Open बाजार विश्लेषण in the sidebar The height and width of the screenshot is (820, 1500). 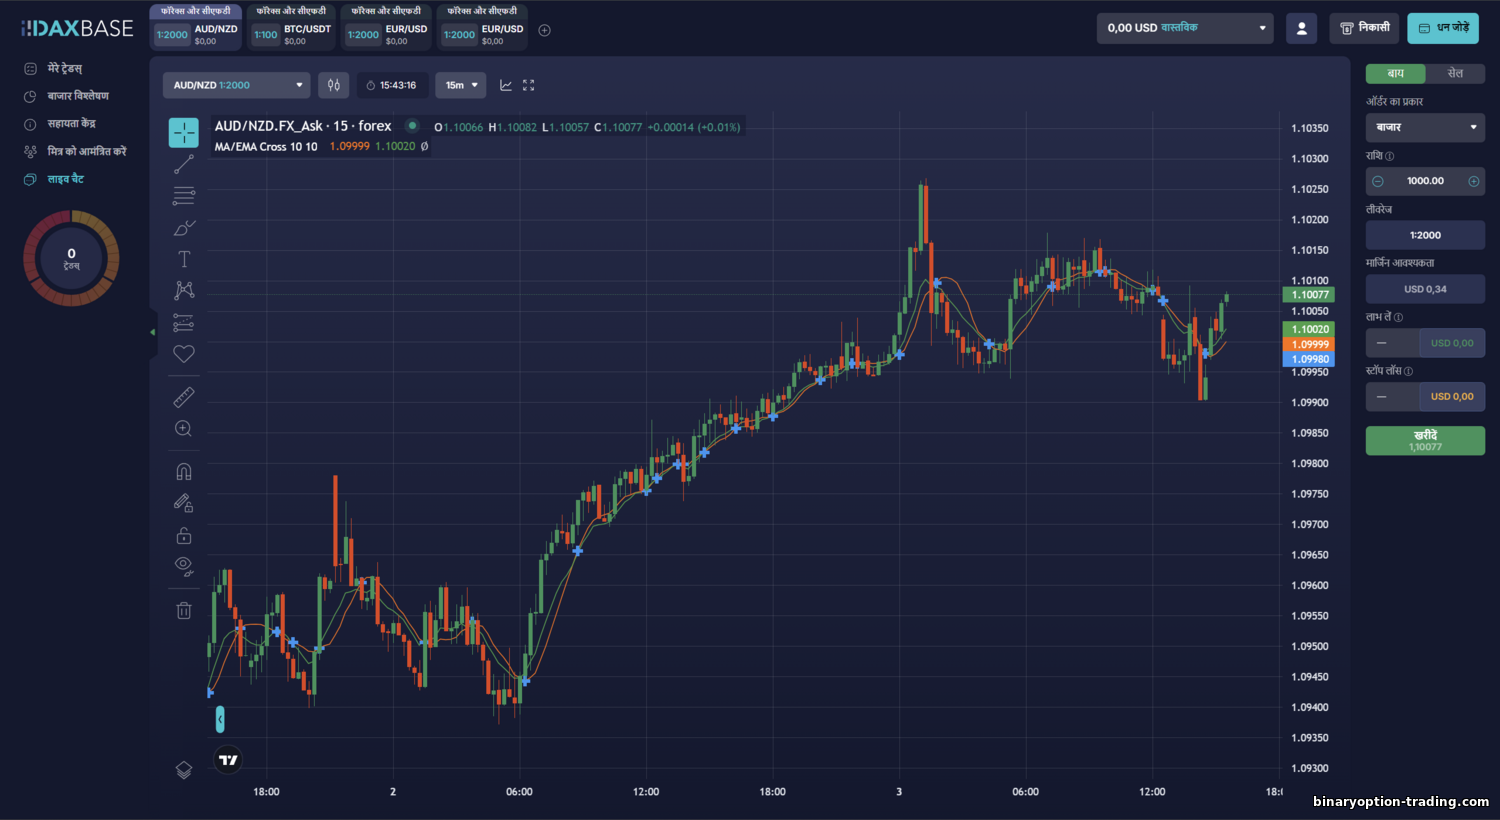pos(66,96)
